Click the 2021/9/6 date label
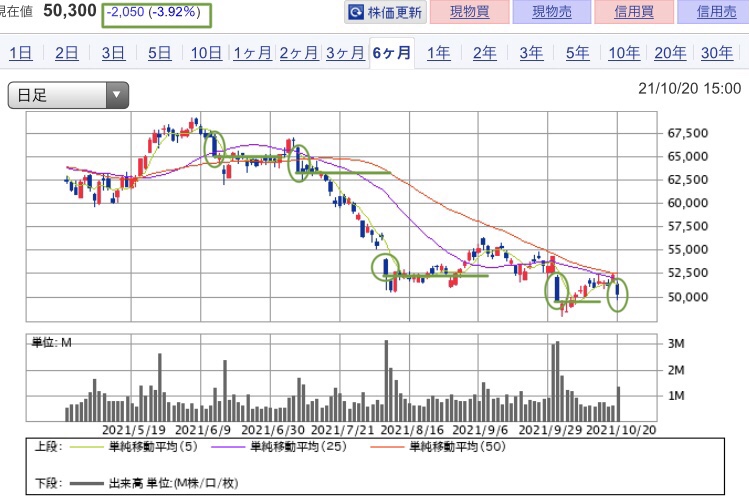Viewport: 749px width, 497px height. coord(480,430)
